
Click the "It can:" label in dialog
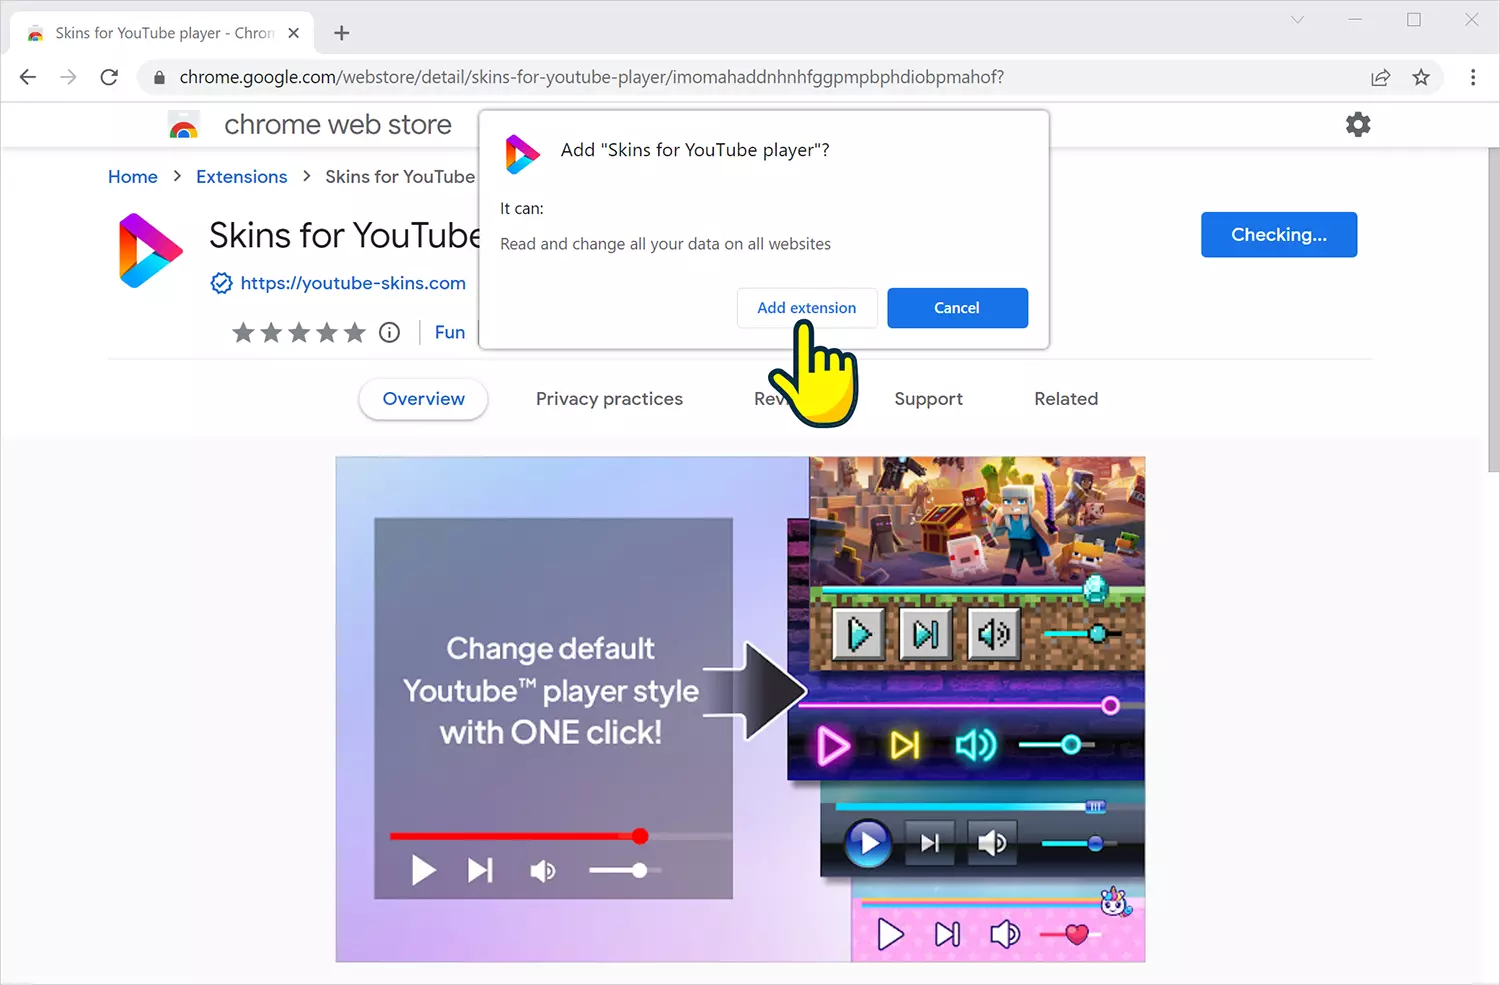(522, 209)
